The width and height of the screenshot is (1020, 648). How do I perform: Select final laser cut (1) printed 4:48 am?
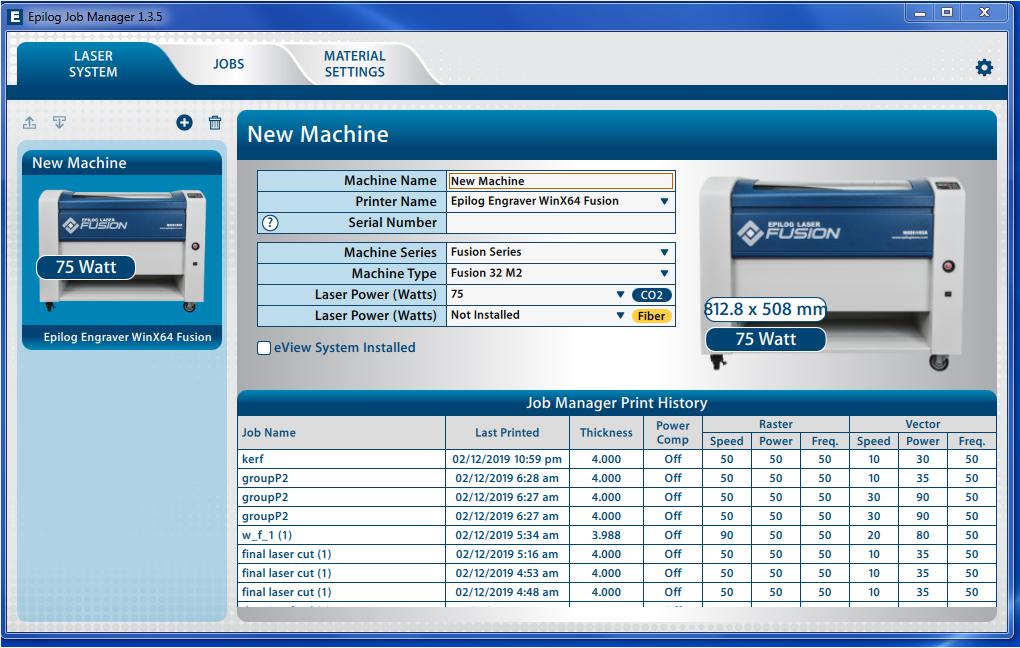[617, 592]
